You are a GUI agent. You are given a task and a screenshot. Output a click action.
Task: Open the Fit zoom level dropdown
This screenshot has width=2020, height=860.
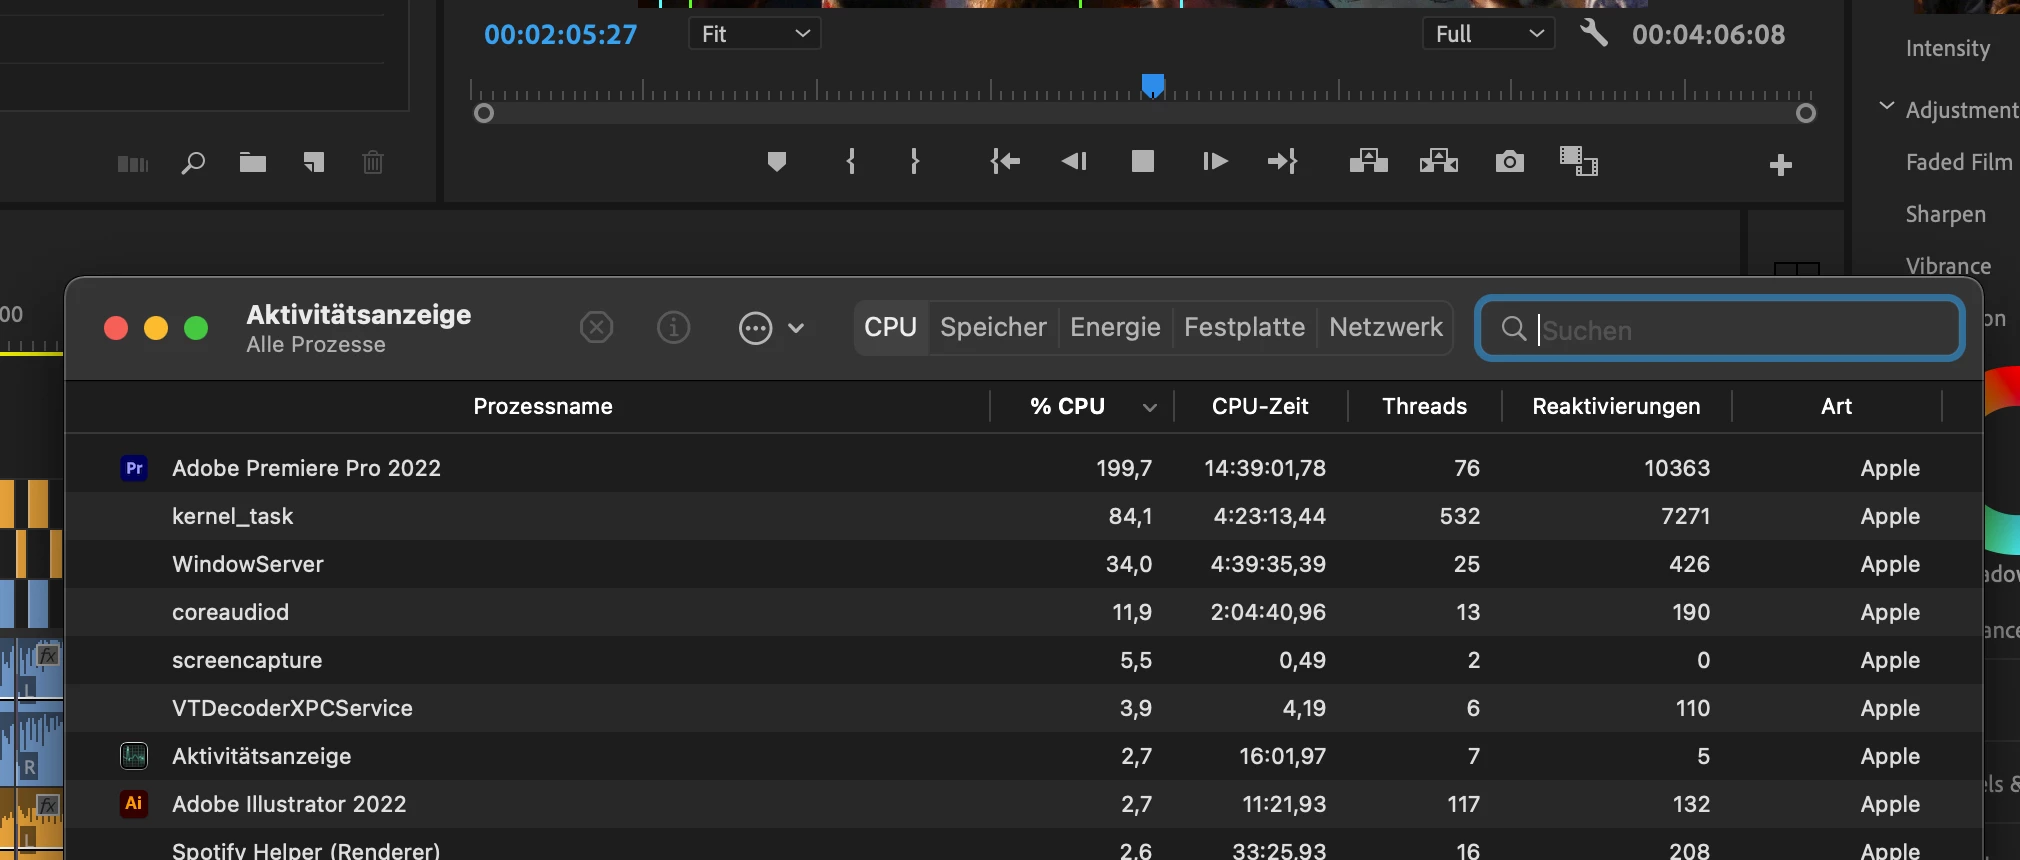[x=755, y=33]
